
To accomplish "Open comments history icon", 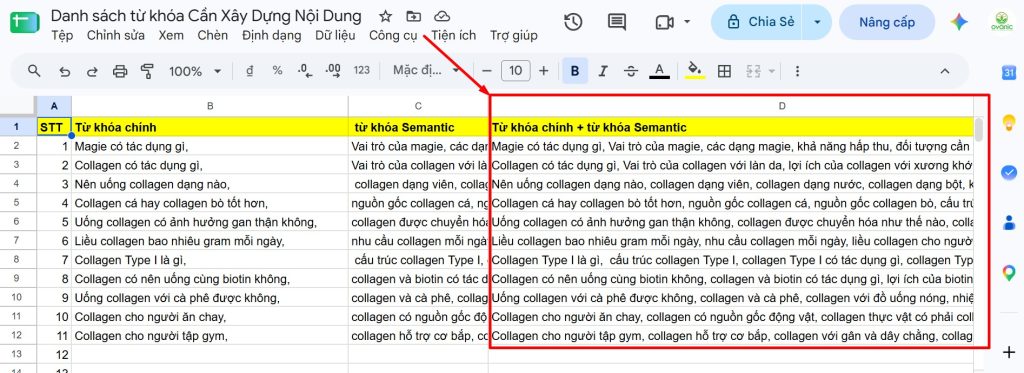I will 616,22.
